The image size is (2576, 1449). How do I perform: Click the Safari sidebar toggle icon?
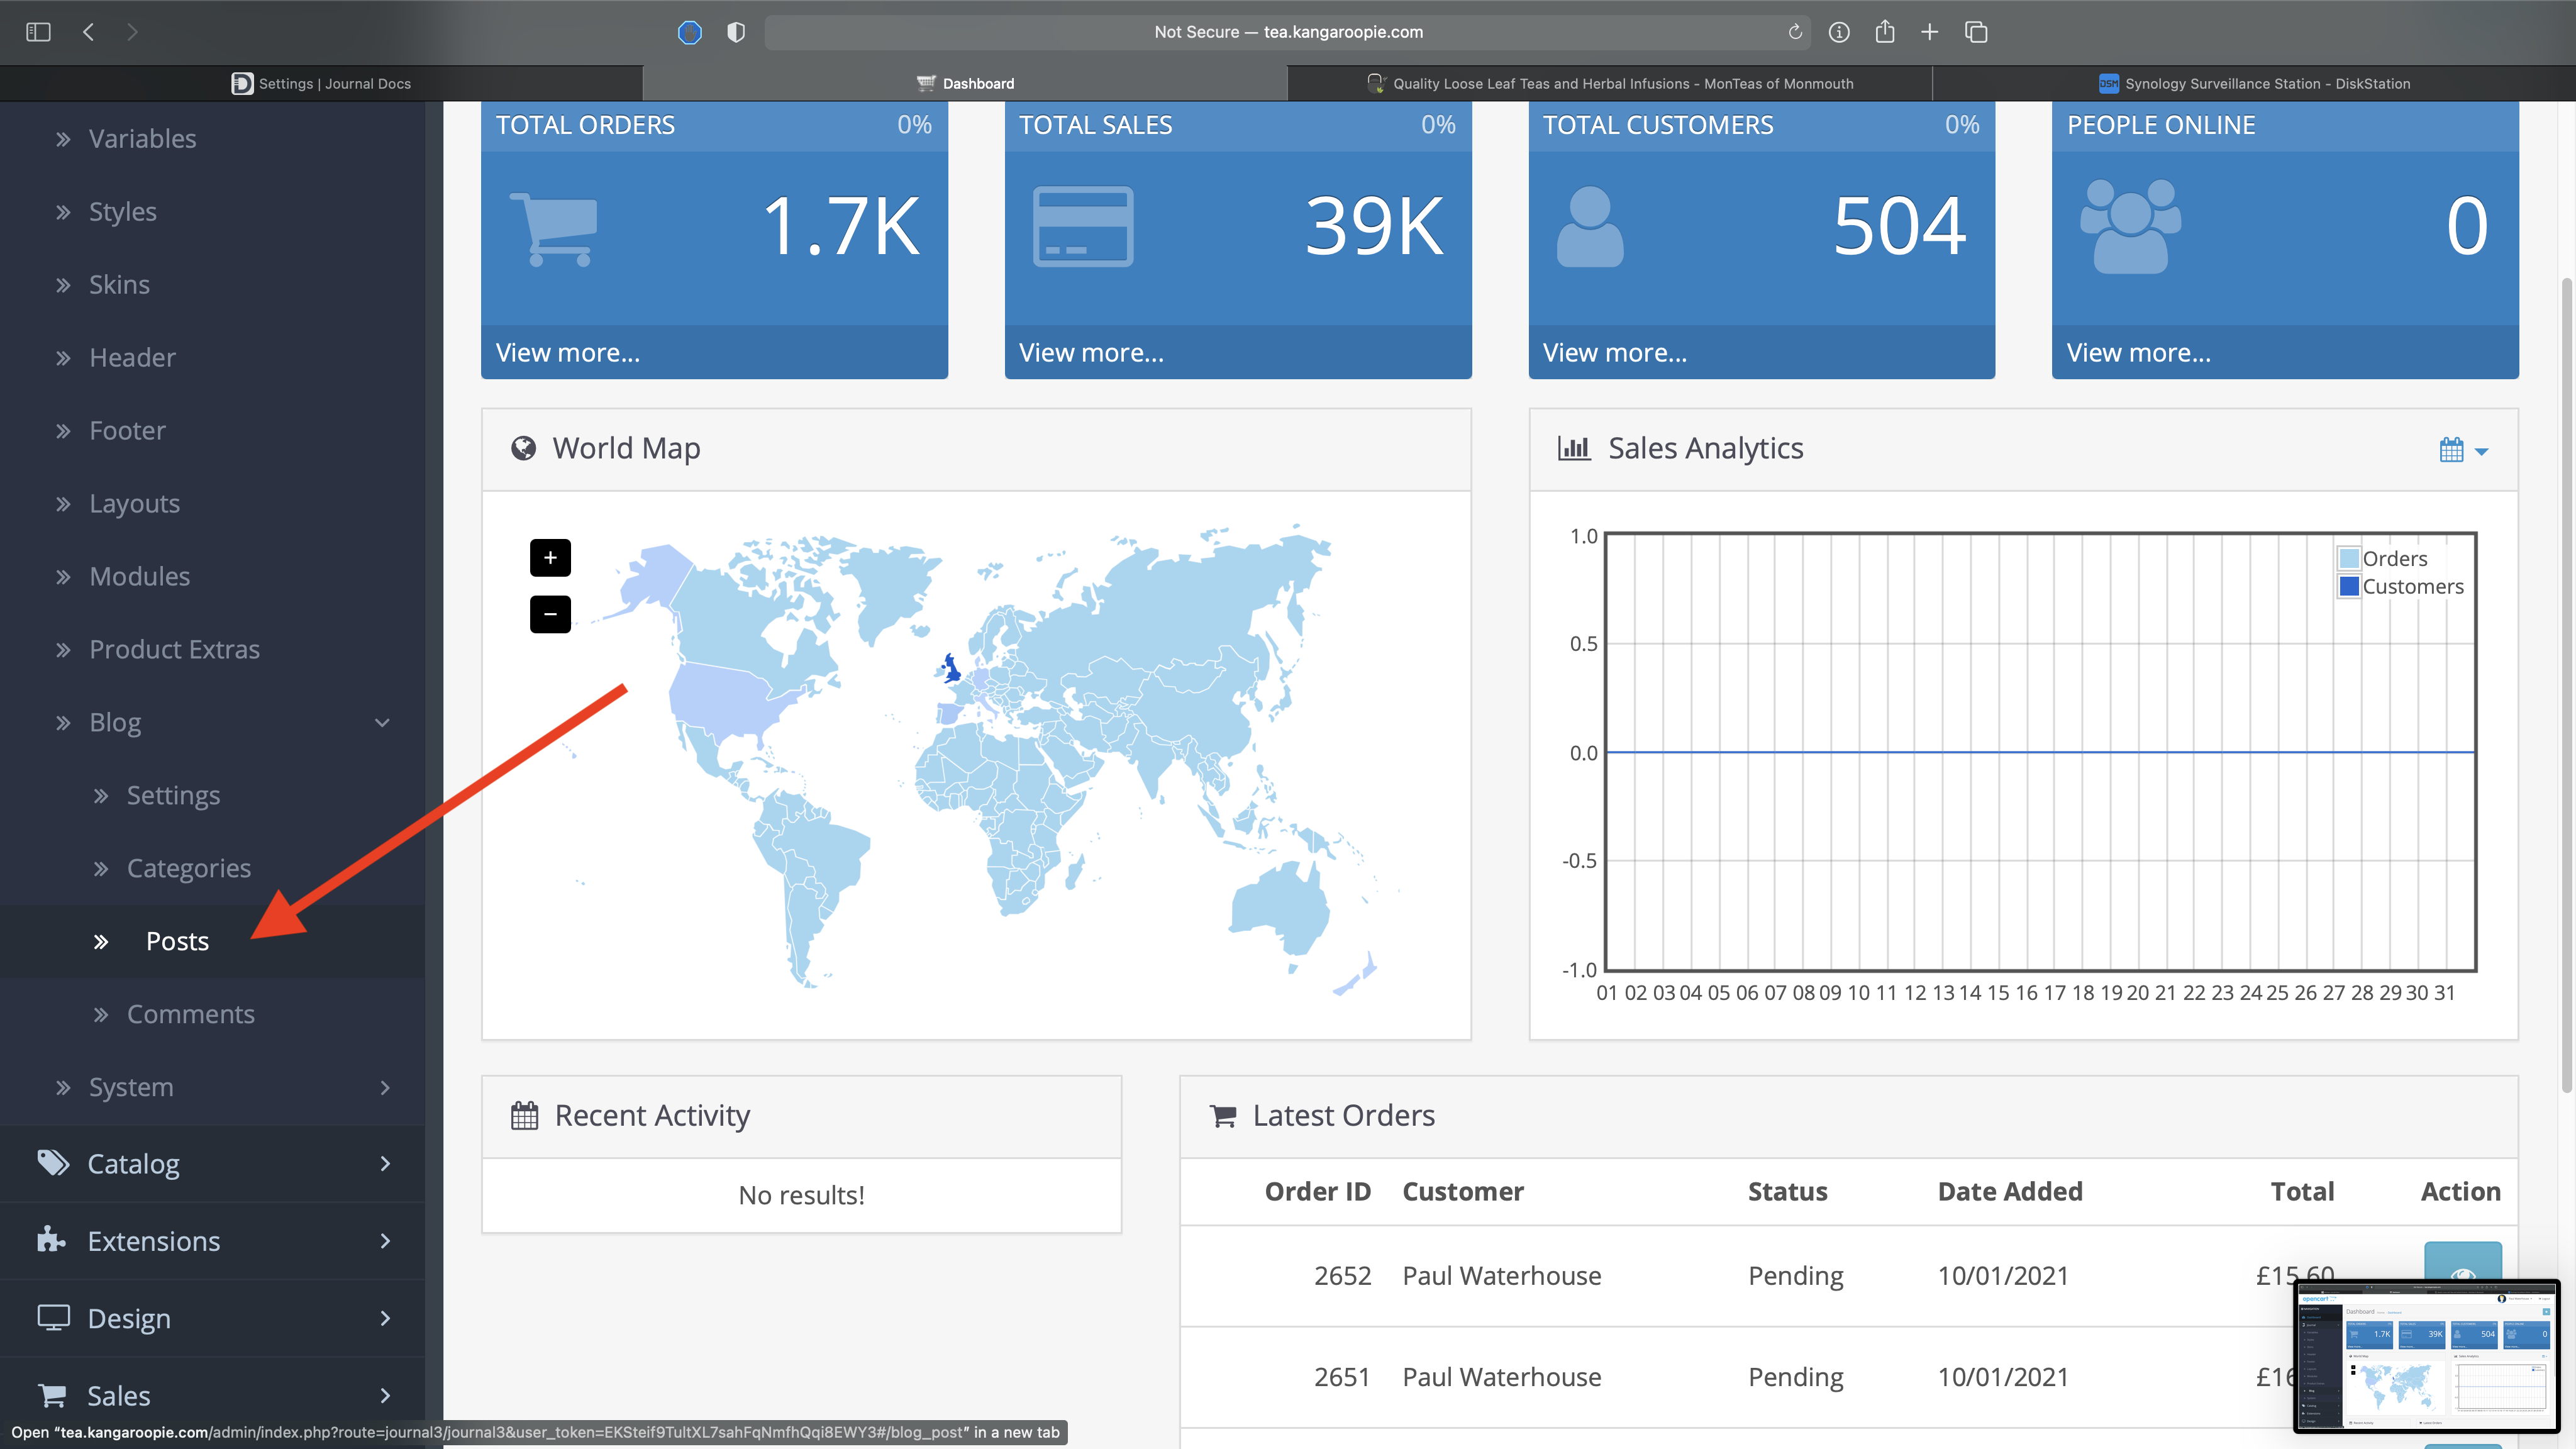[x=38, y=32]
